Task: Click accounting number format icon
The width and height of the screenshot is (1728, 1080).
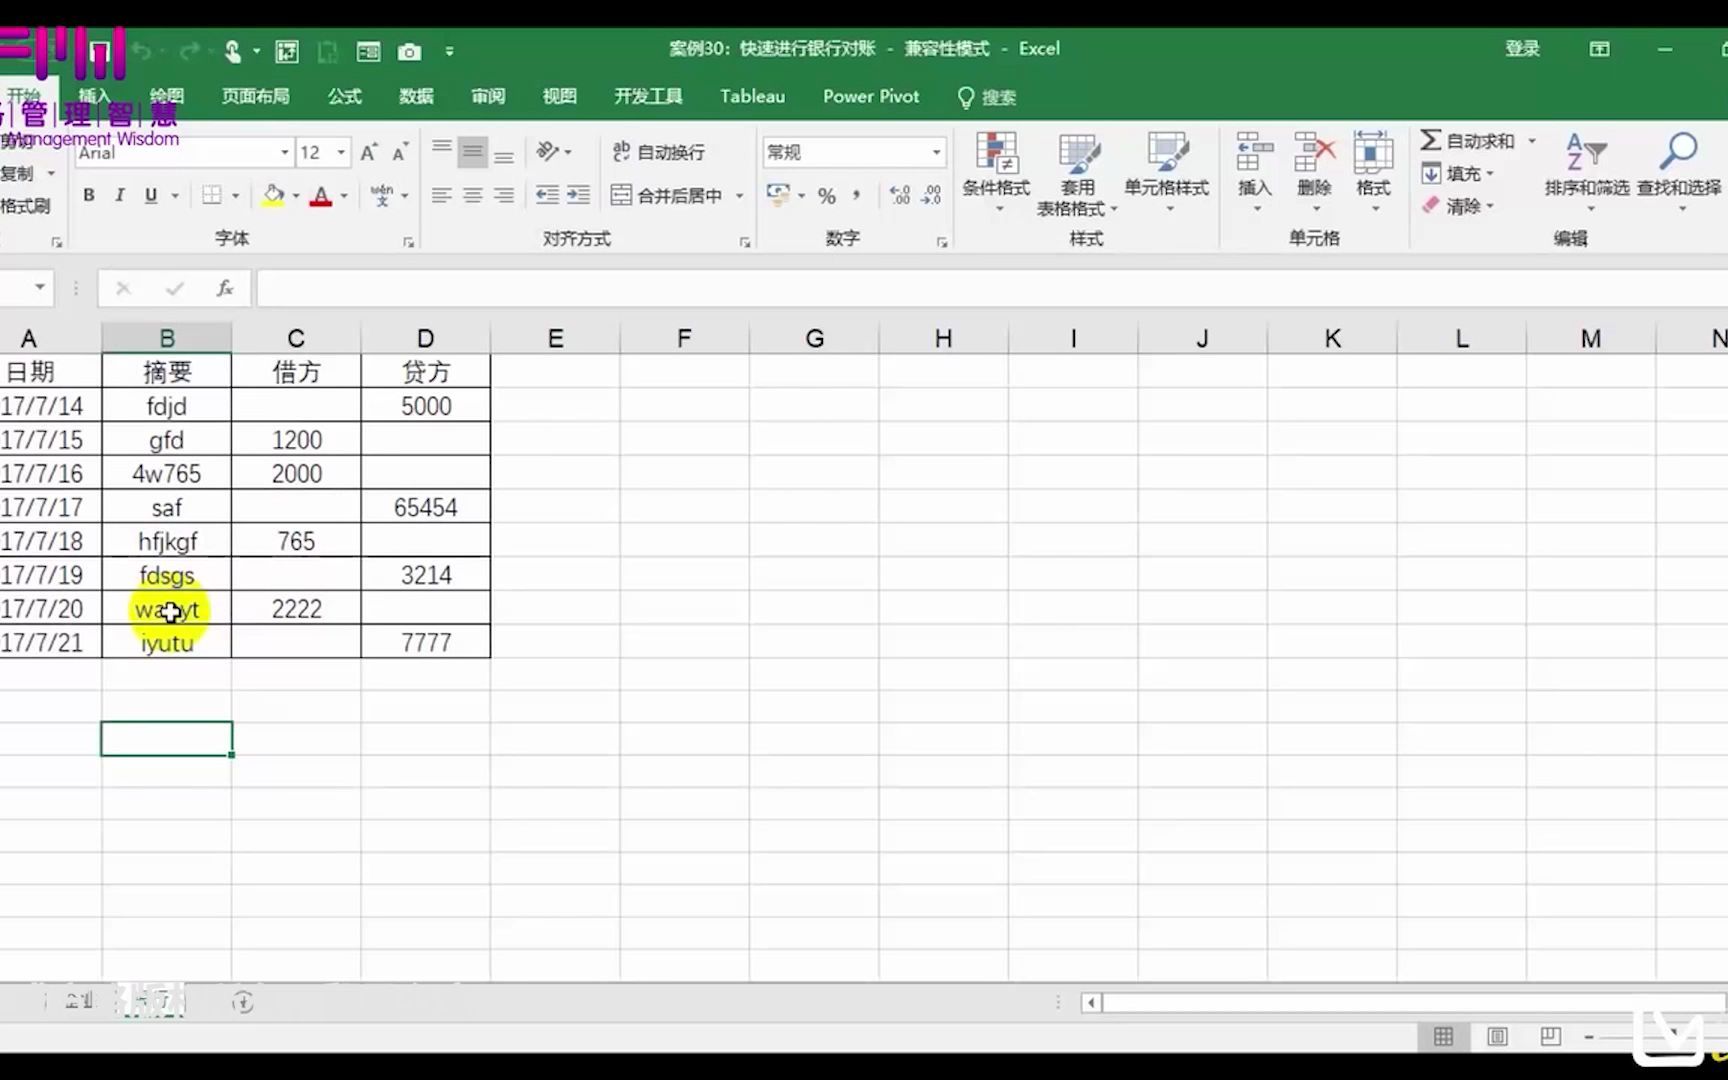Action: pyautogui.click(x=778, y=195)
